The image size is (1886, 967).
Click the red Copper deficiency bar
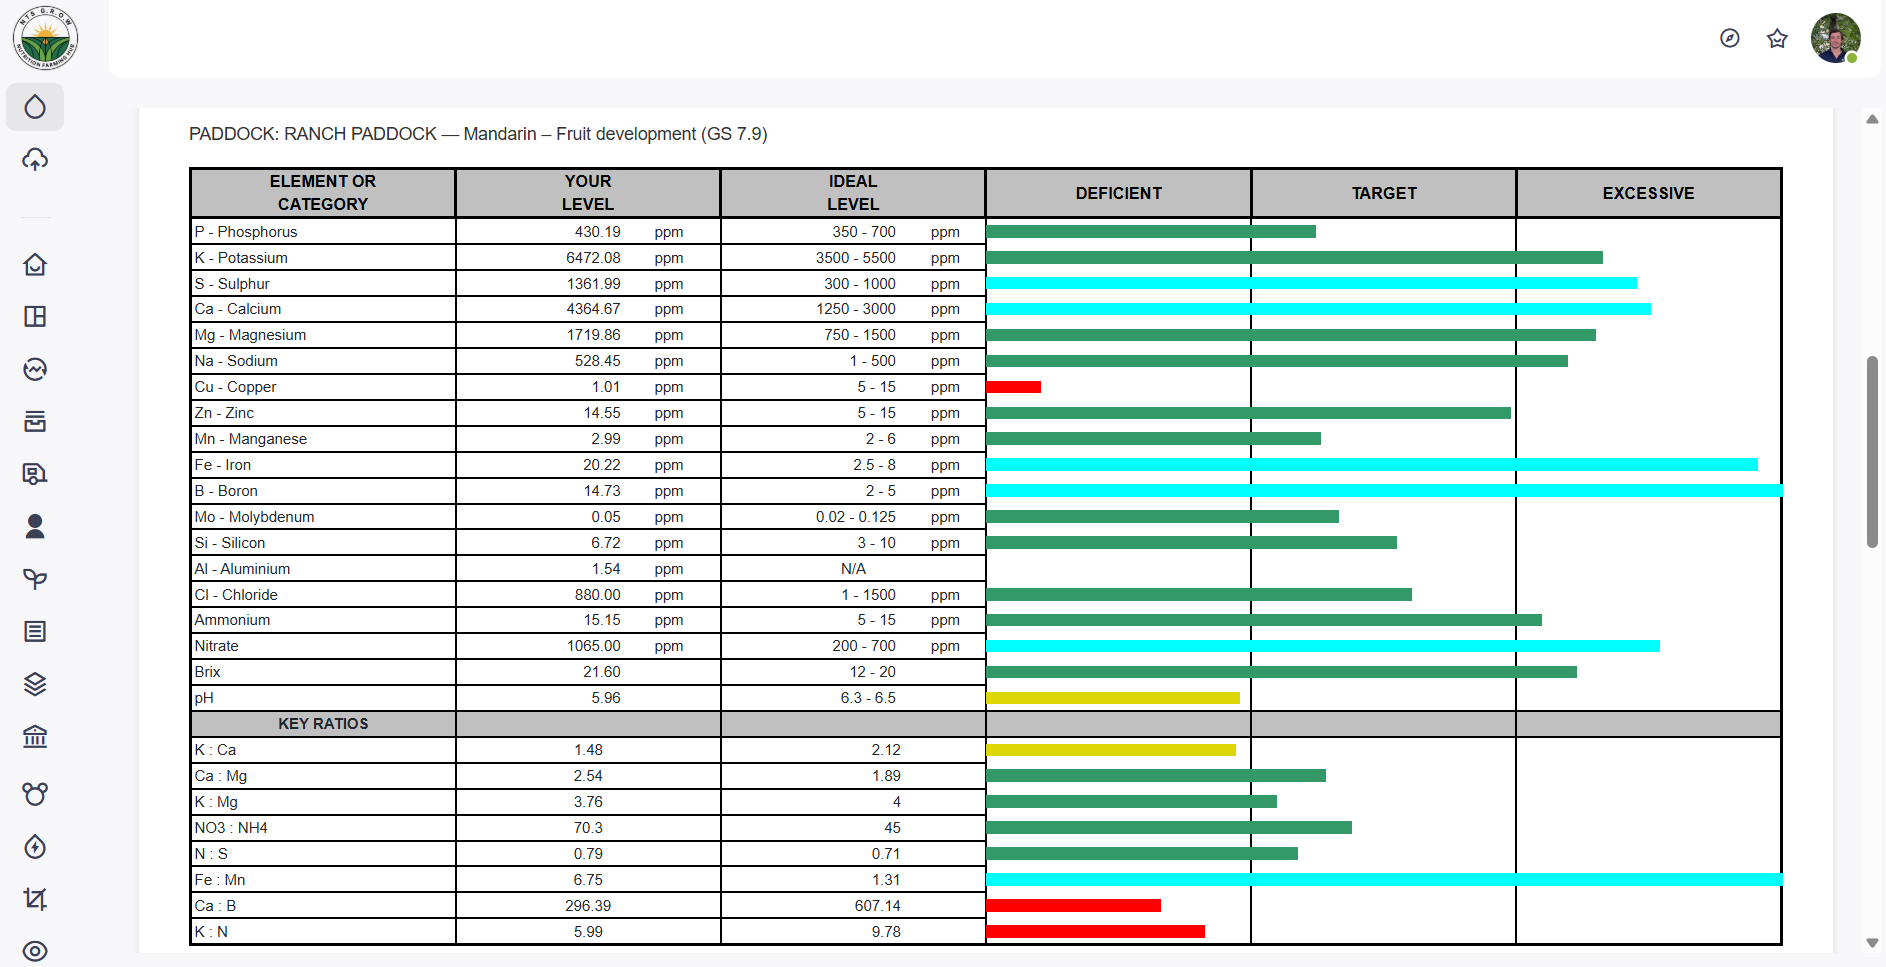(x=1013, y=387)
